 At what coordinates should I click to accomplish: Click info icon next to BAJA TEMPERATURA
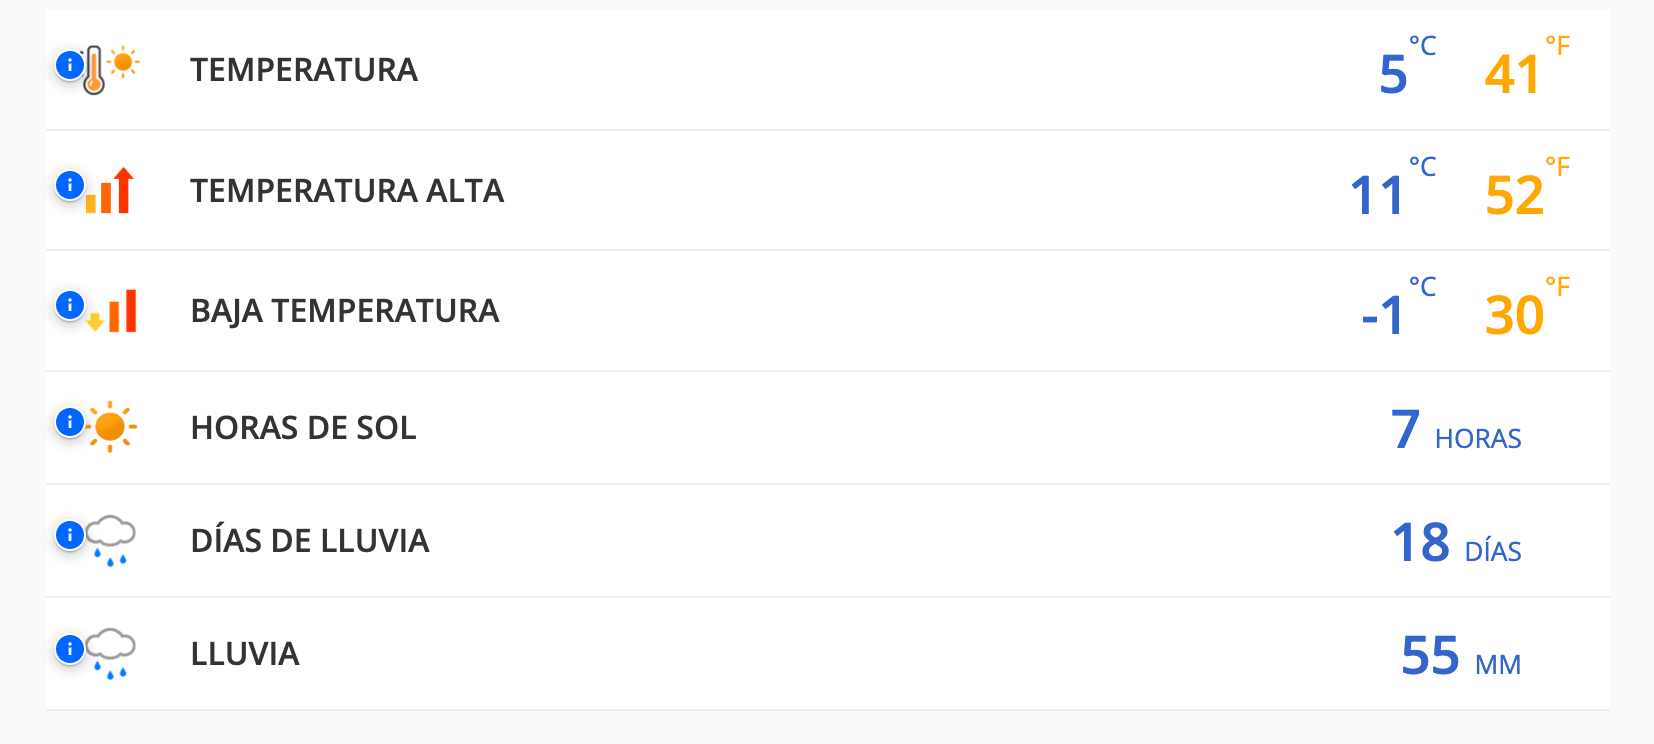coord(69,305)
